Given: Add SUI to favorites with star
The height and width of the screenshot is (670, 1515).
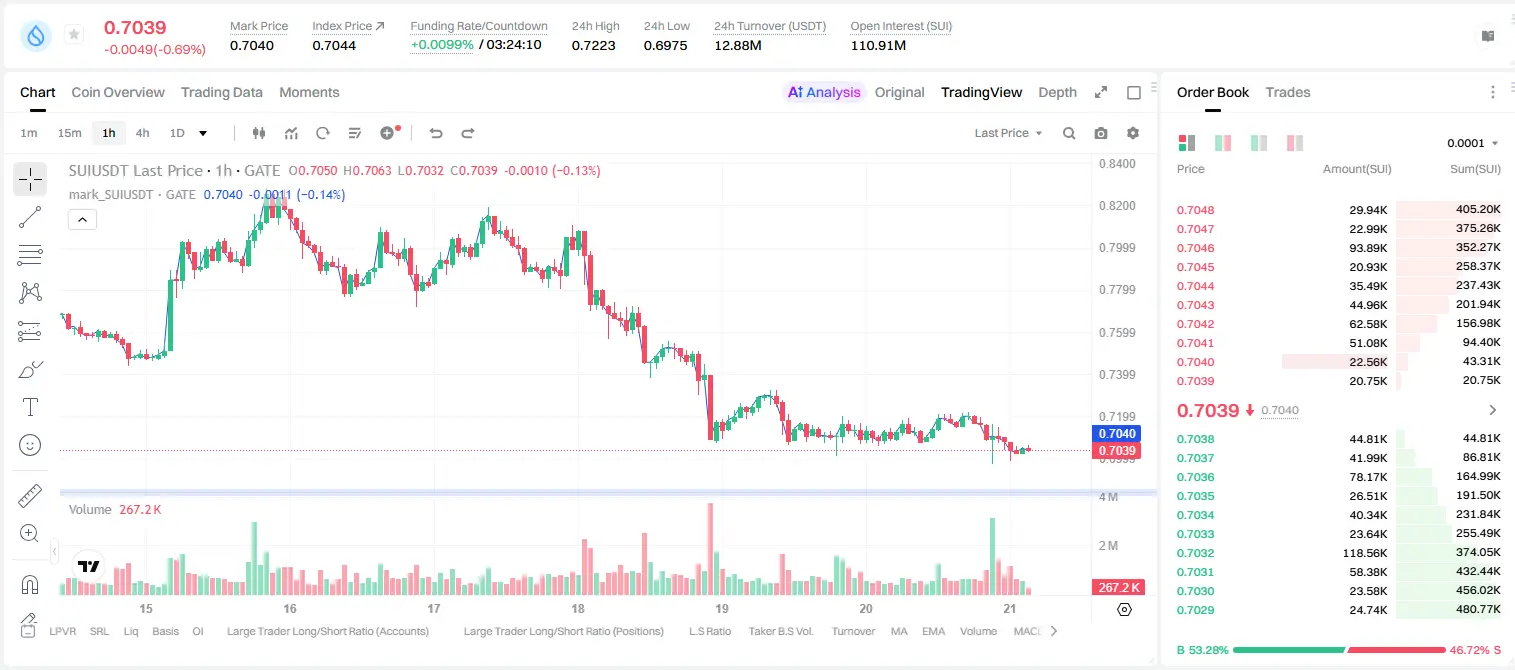Looking at the screenshot, I should (74, 35).
